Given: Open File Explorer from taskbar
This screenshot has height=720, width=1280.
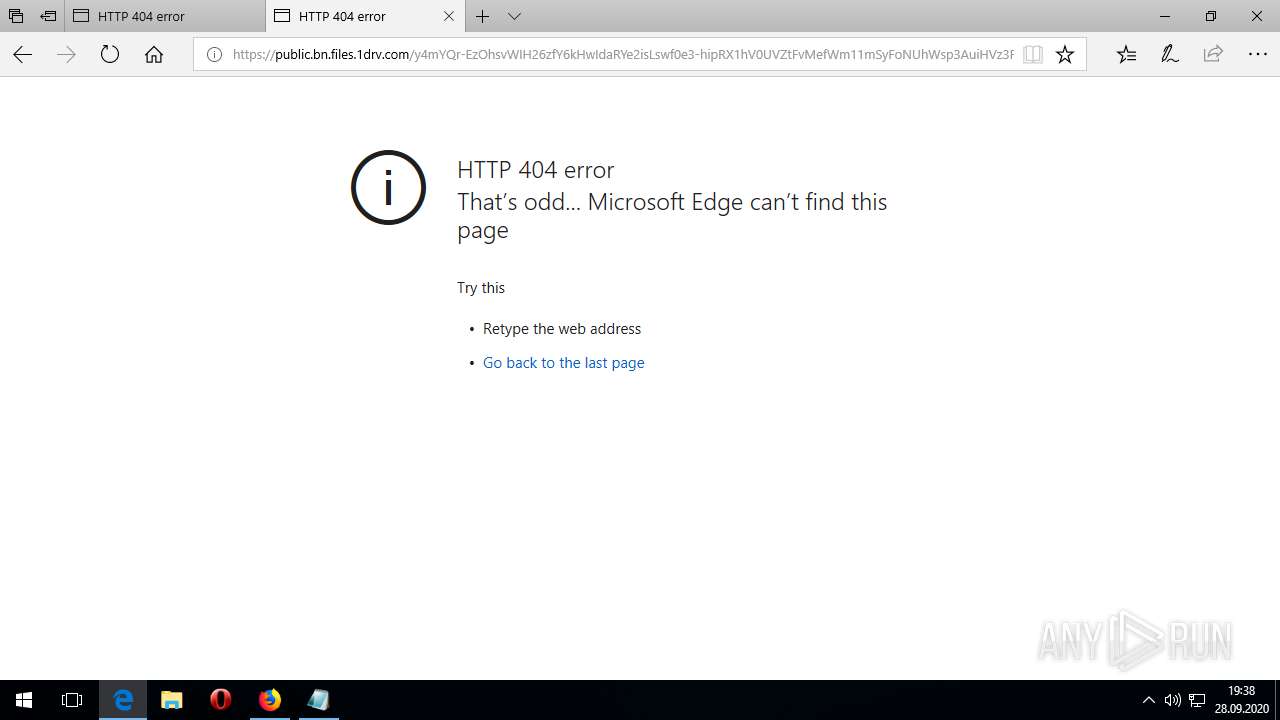Looking at the screenshot, I should [x=172, y=700].
